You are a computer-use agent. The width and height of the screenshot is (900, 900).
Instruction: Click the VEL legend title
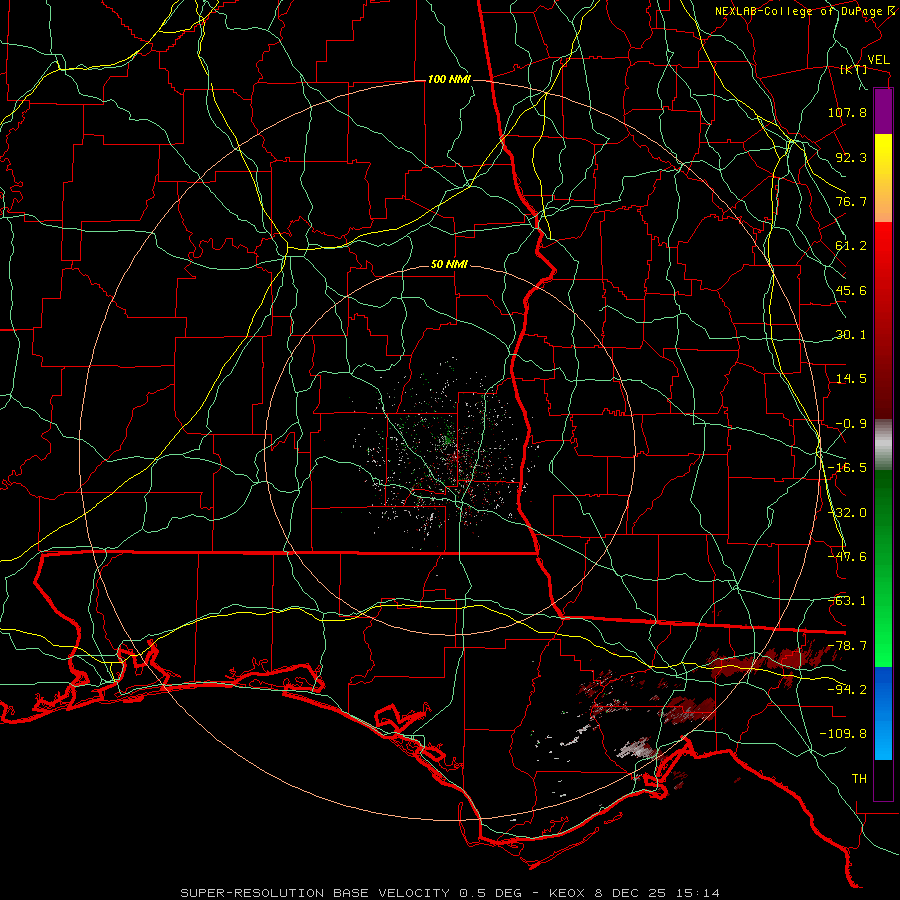[x=879, y=60]
